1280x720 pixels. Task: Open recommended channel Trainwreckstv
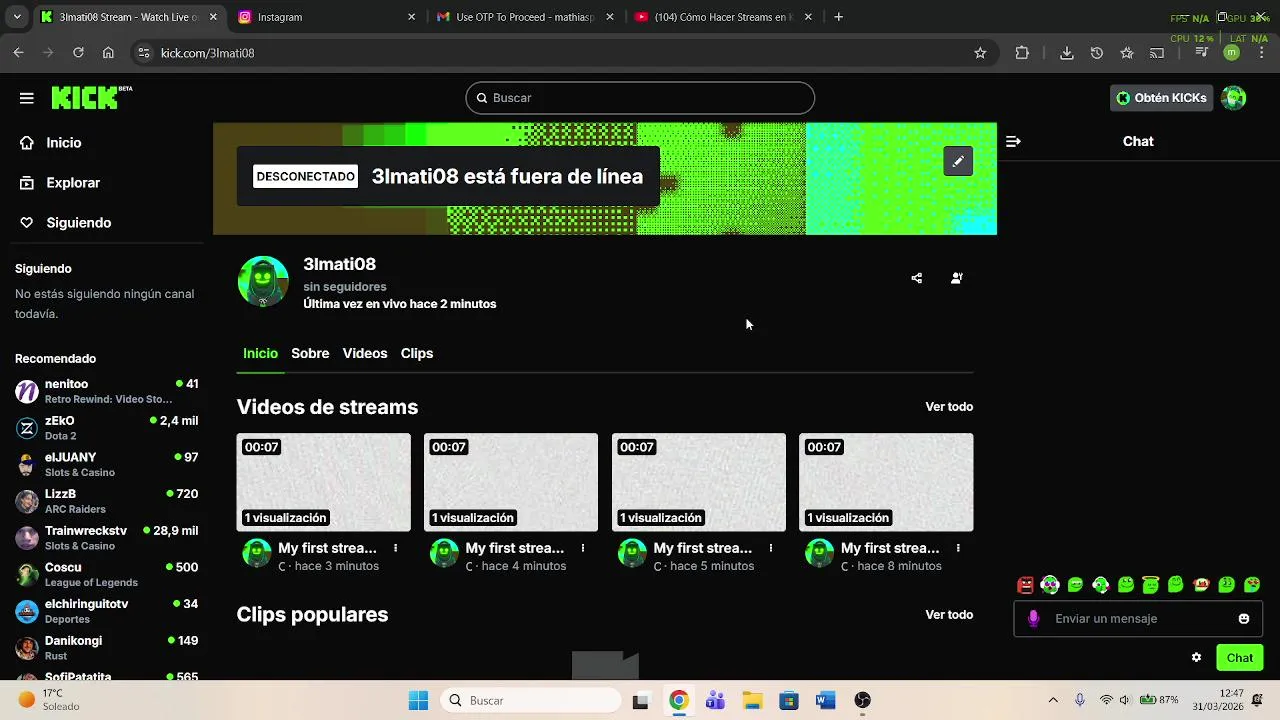(106, 538)
